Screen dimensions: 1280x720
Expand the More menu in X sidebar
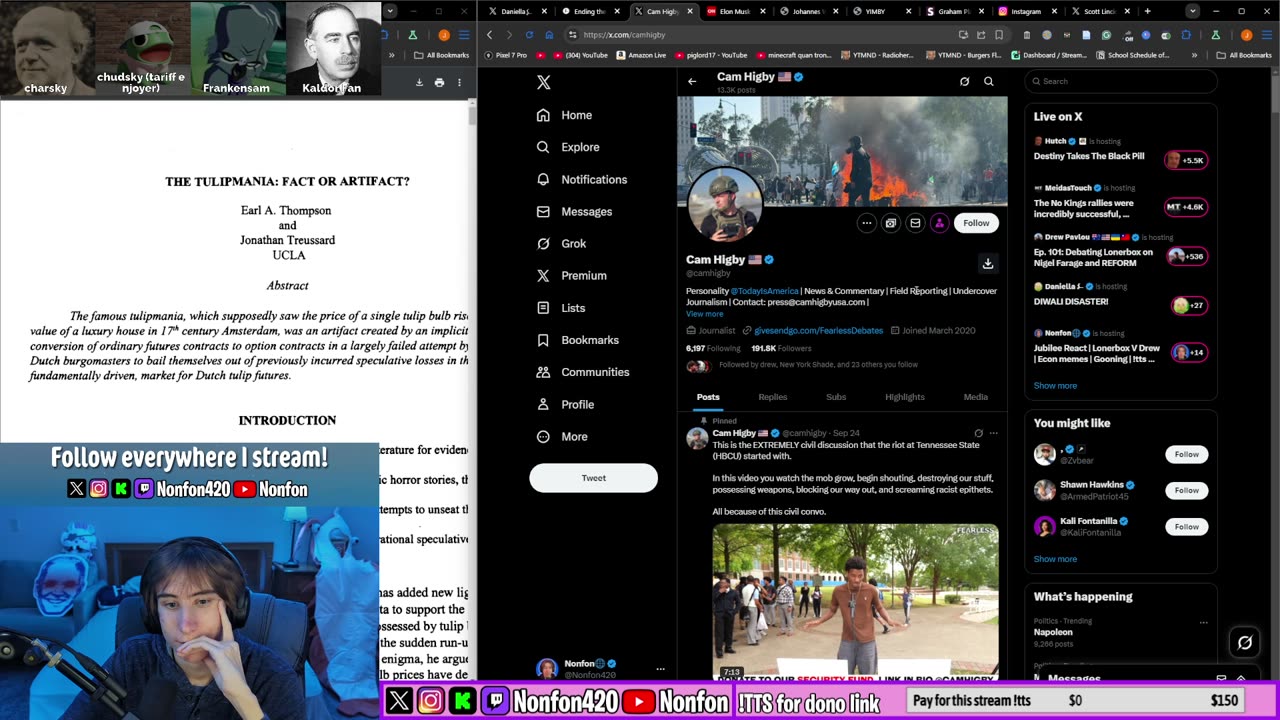point(562,436)
